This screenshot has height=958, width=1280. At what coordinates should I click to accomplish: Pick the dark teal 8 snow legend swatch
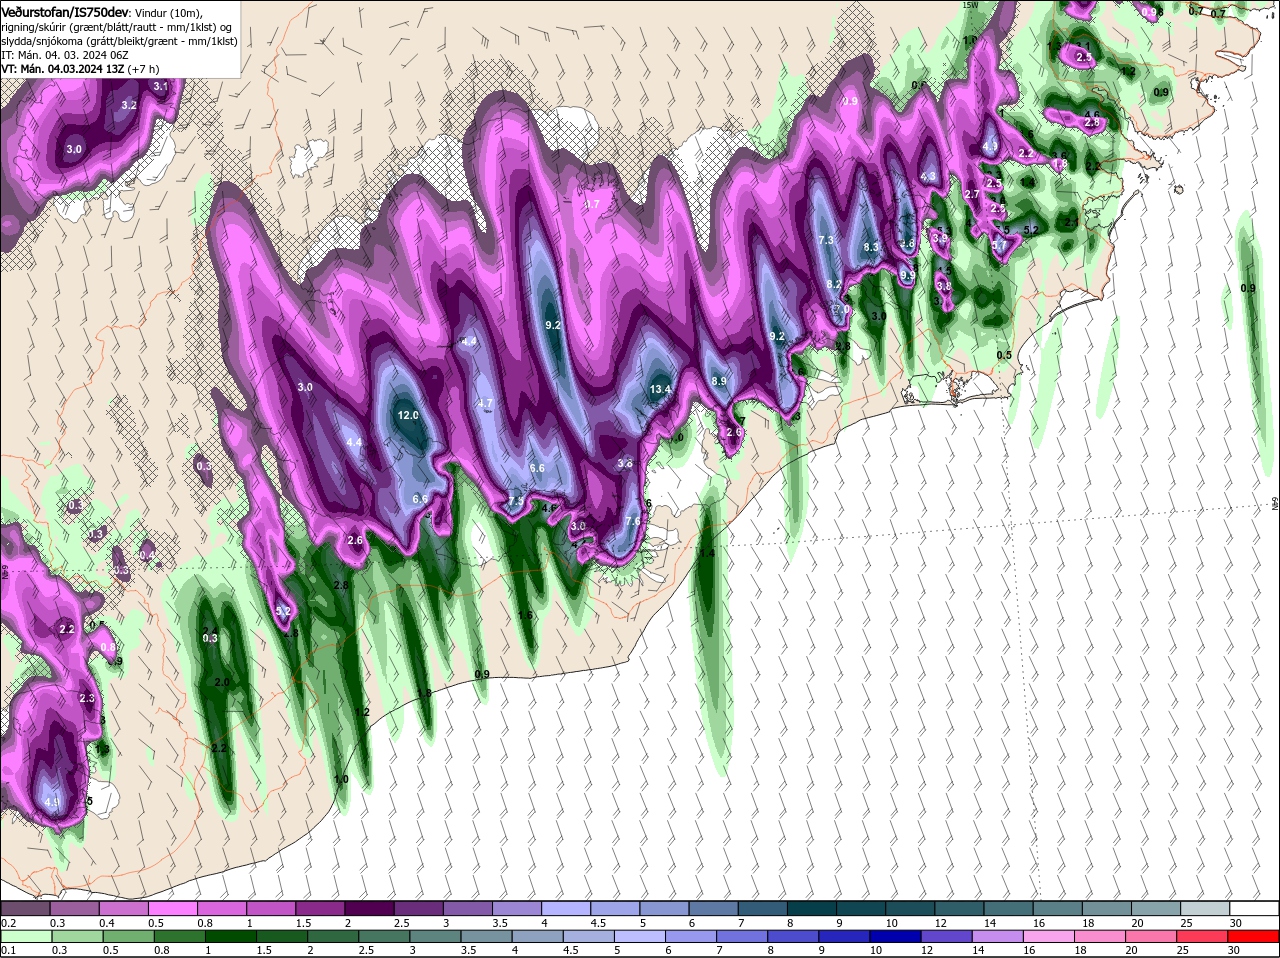[x=812, y=909]
